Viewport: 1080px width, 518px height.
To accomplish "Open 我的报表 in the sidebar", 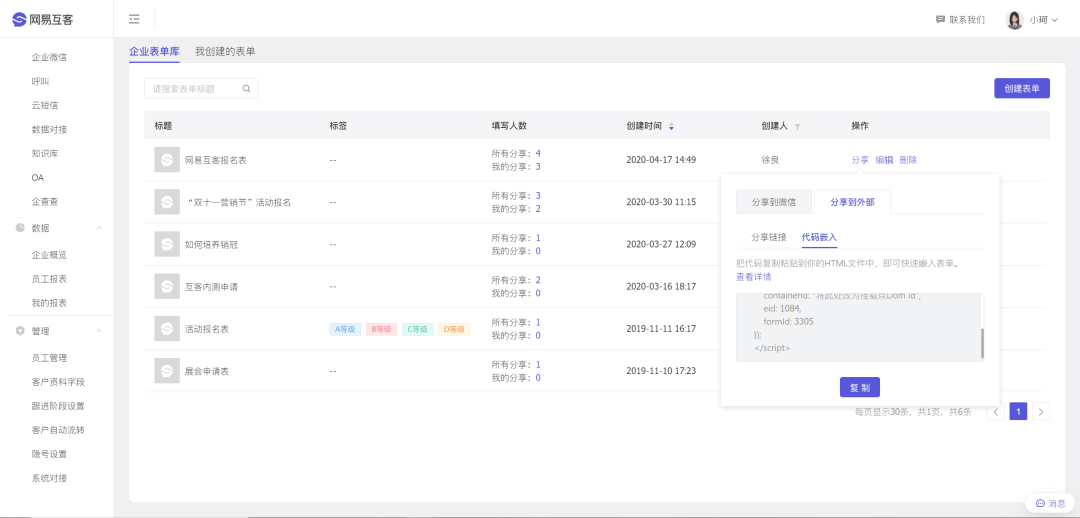I will [49, 303].
